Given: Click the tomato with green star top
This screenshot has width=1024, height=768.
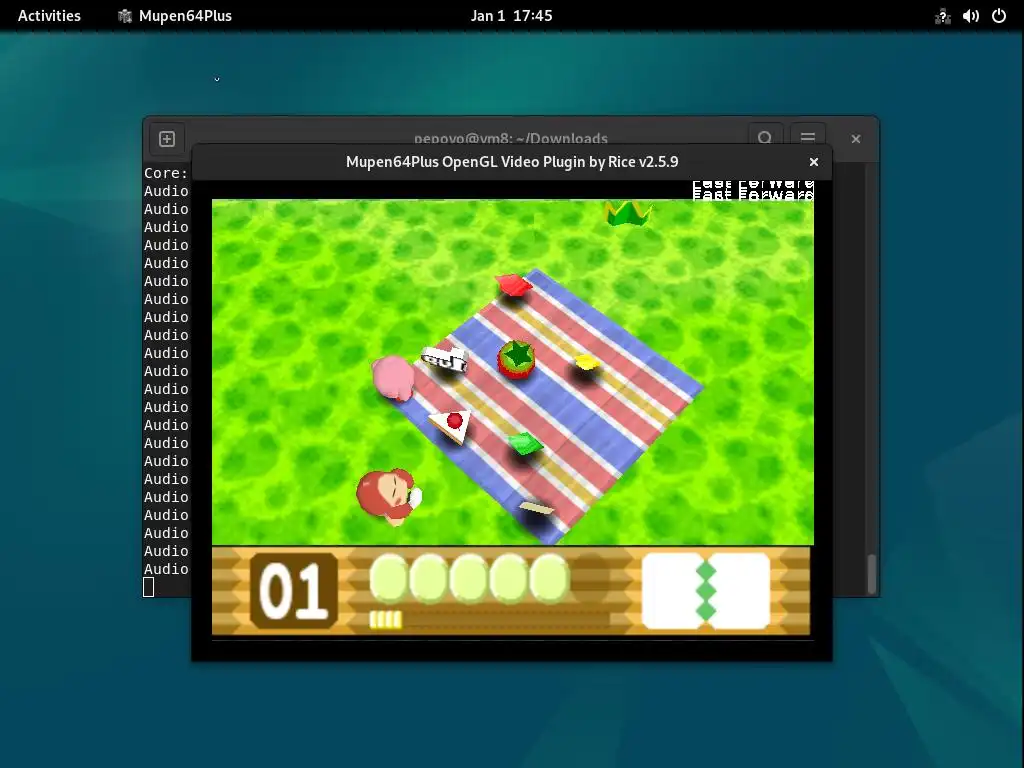Looking at the screenshot, I should click(x=516, y=359).
